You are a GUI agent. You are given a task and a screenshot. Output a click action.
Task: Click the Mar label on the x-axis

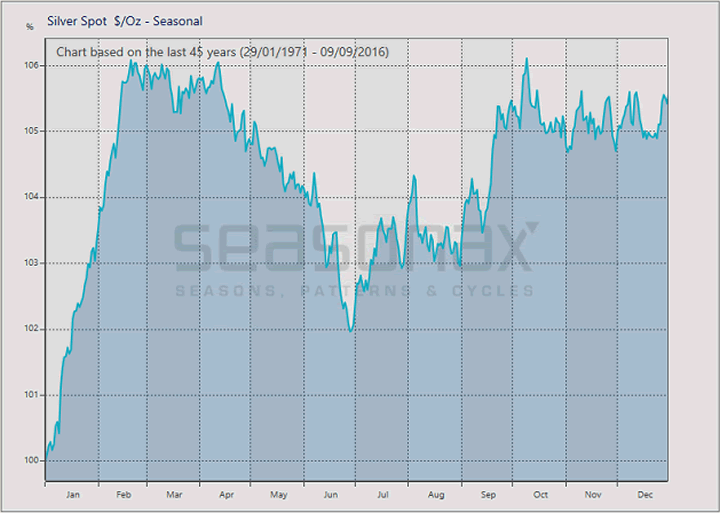click(174, 494)
